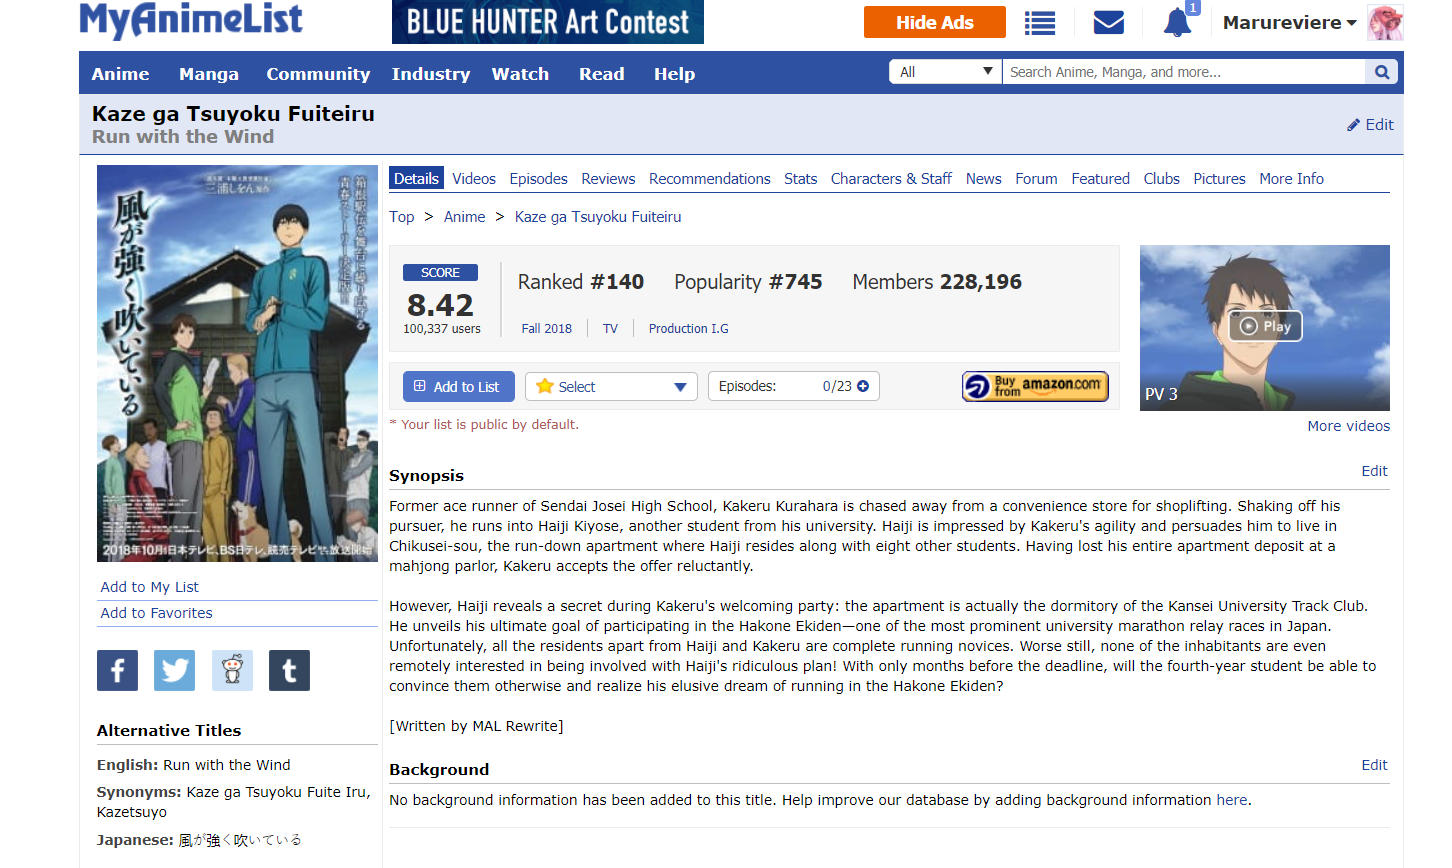Screen dimensions: 1452x868
Task: Select the Details tab
Action: (416, 178)
